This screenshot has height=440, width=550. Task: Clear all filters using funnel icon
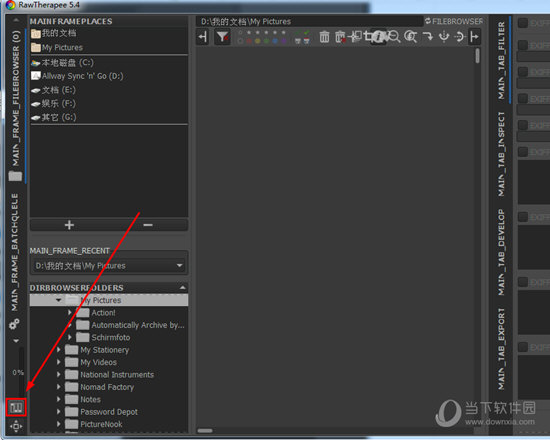click(x=223, y=36)
